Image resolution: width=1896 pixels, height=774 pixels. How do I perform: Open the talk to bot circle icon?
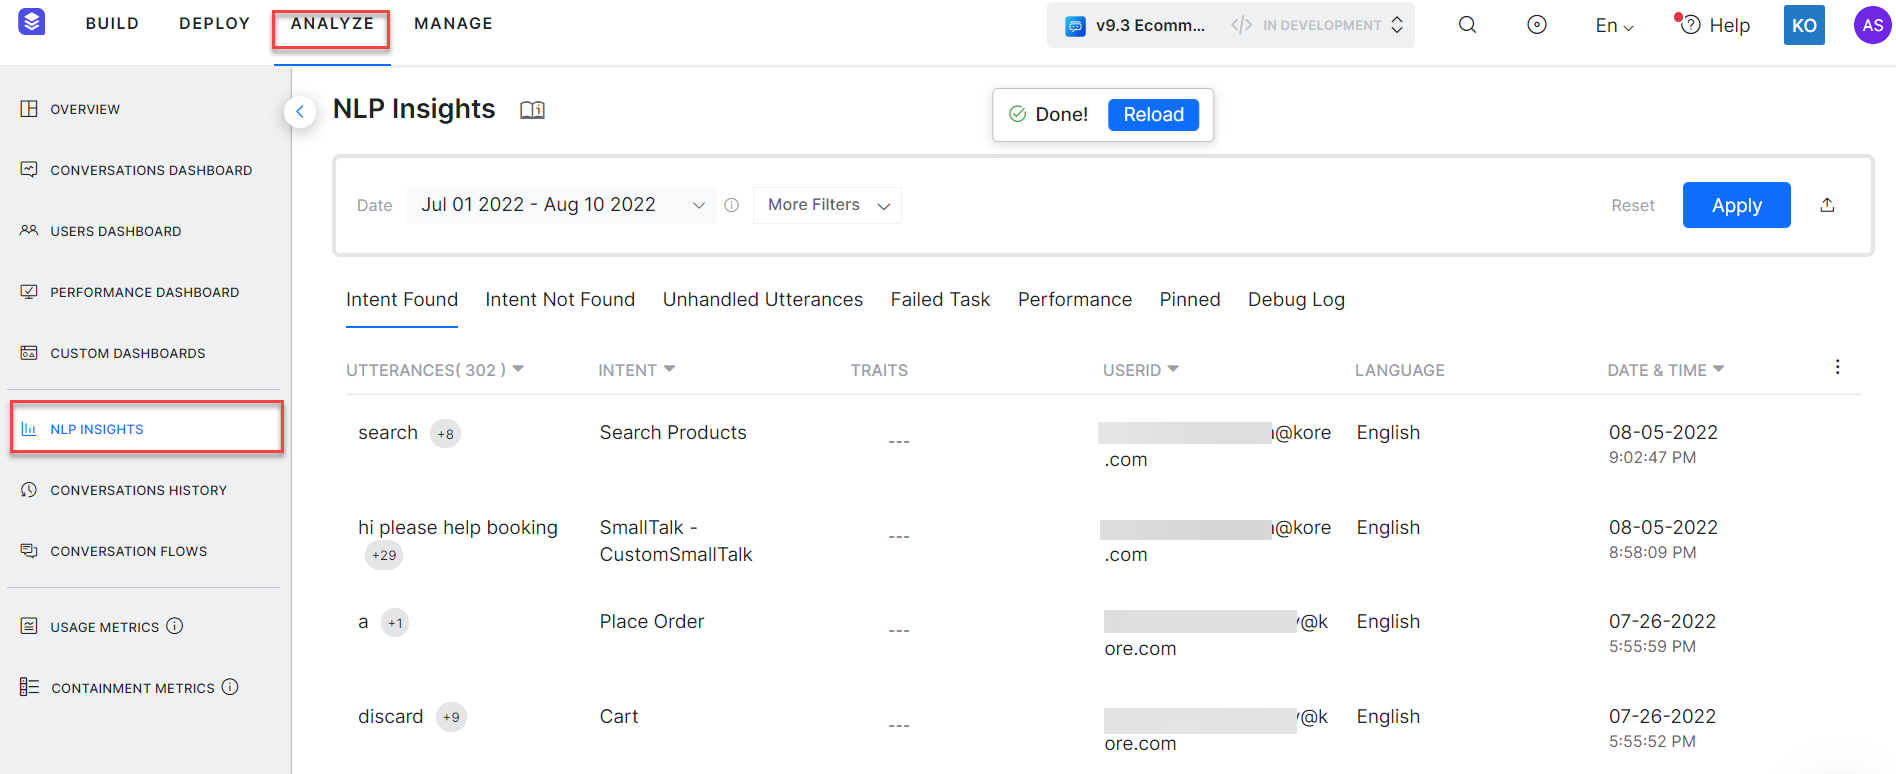point(1537,25)
